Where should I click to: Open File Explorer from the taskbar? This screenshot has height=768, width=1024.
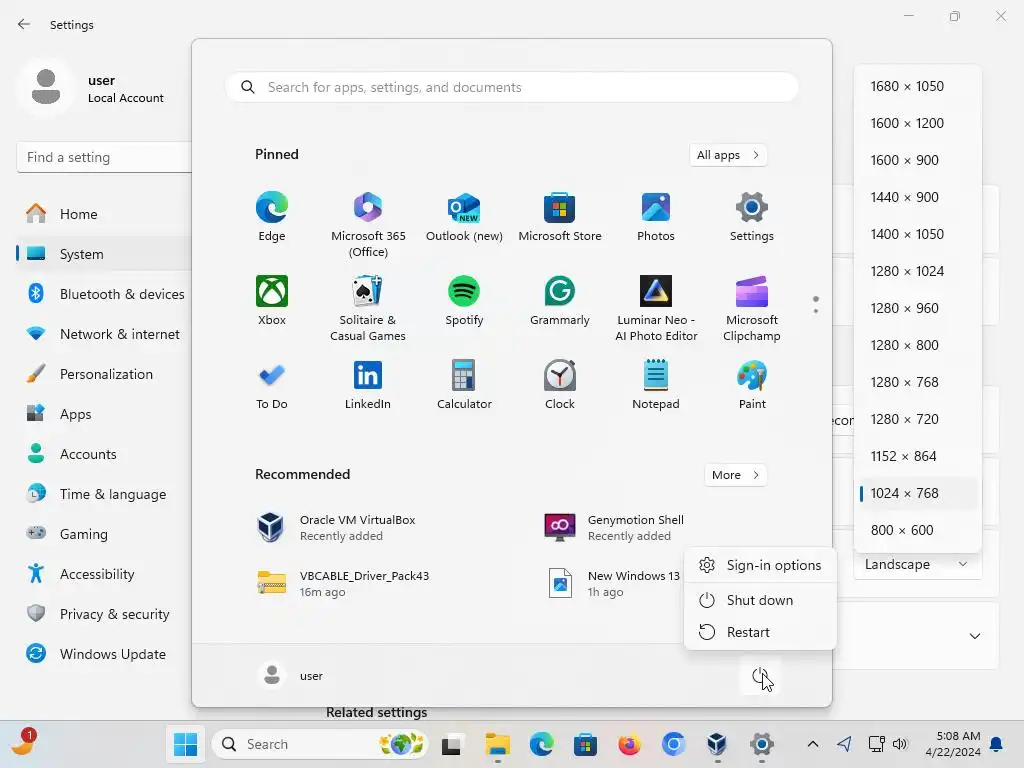point(497,744)
